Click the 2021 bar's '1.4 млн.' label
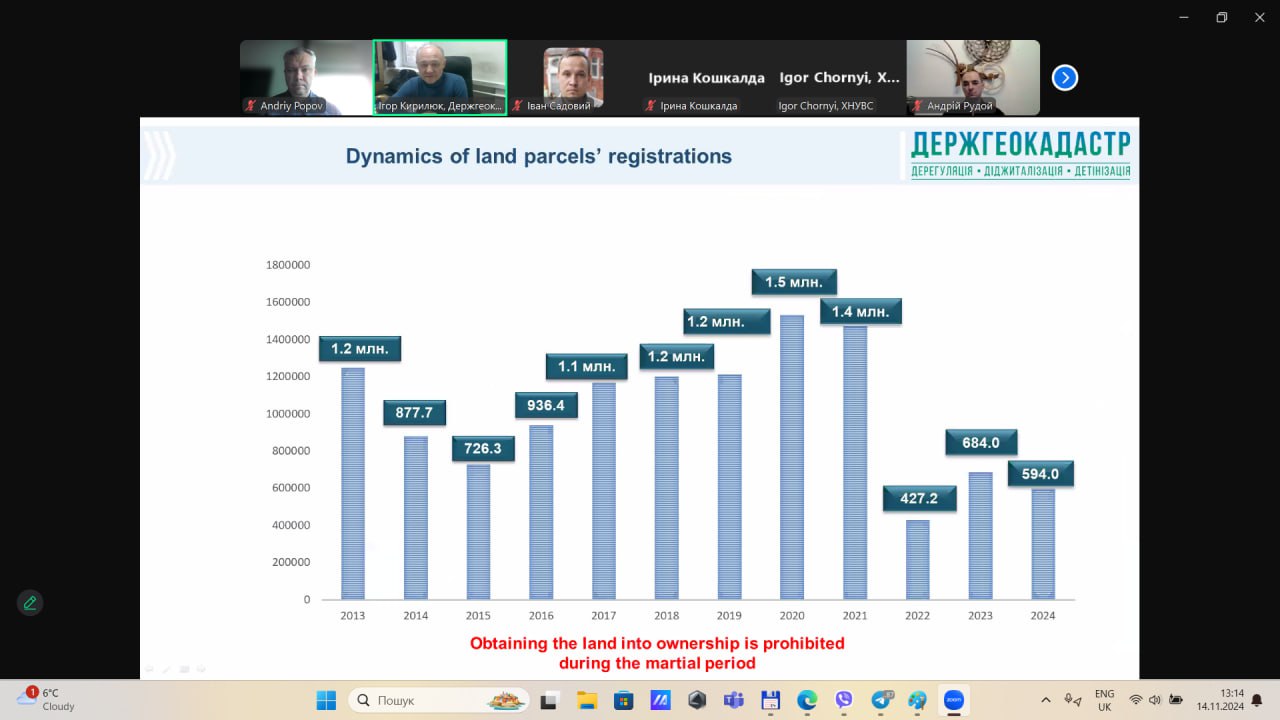Screen dimensions: 1280x720 click(861, 312)
